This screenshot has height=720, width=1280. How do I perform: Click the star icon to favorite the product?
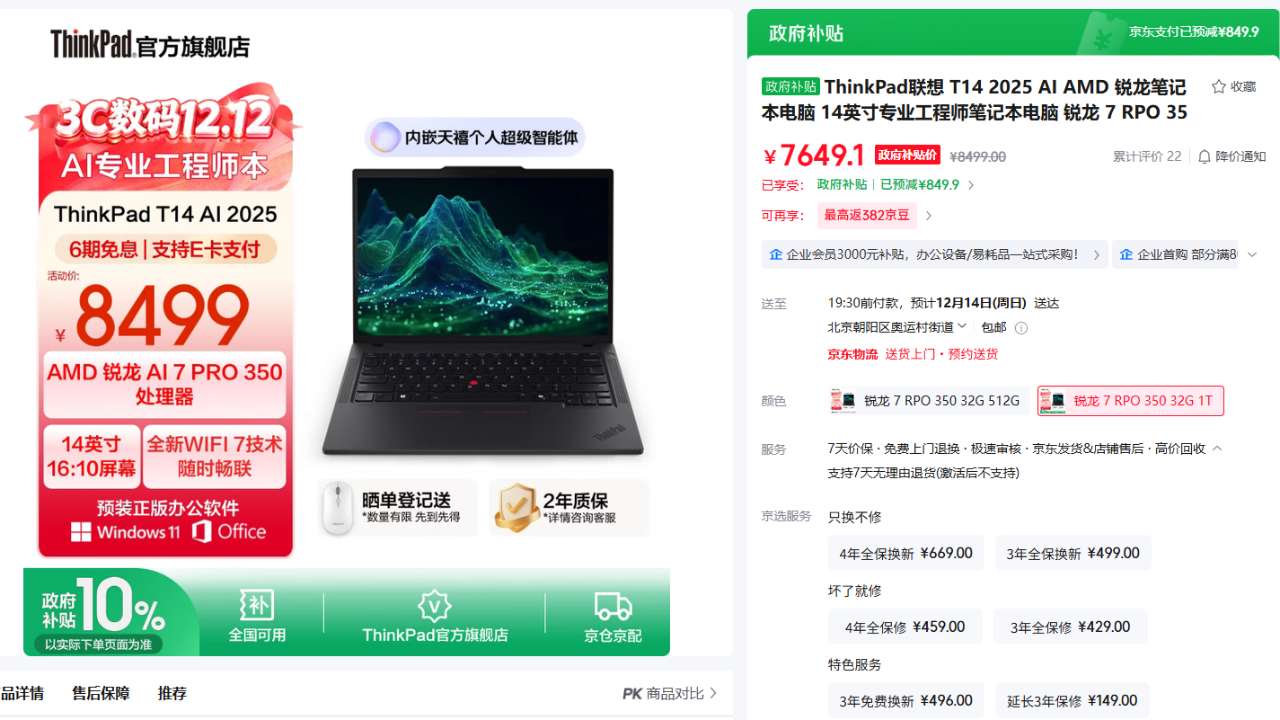(x=1218, y=87)
